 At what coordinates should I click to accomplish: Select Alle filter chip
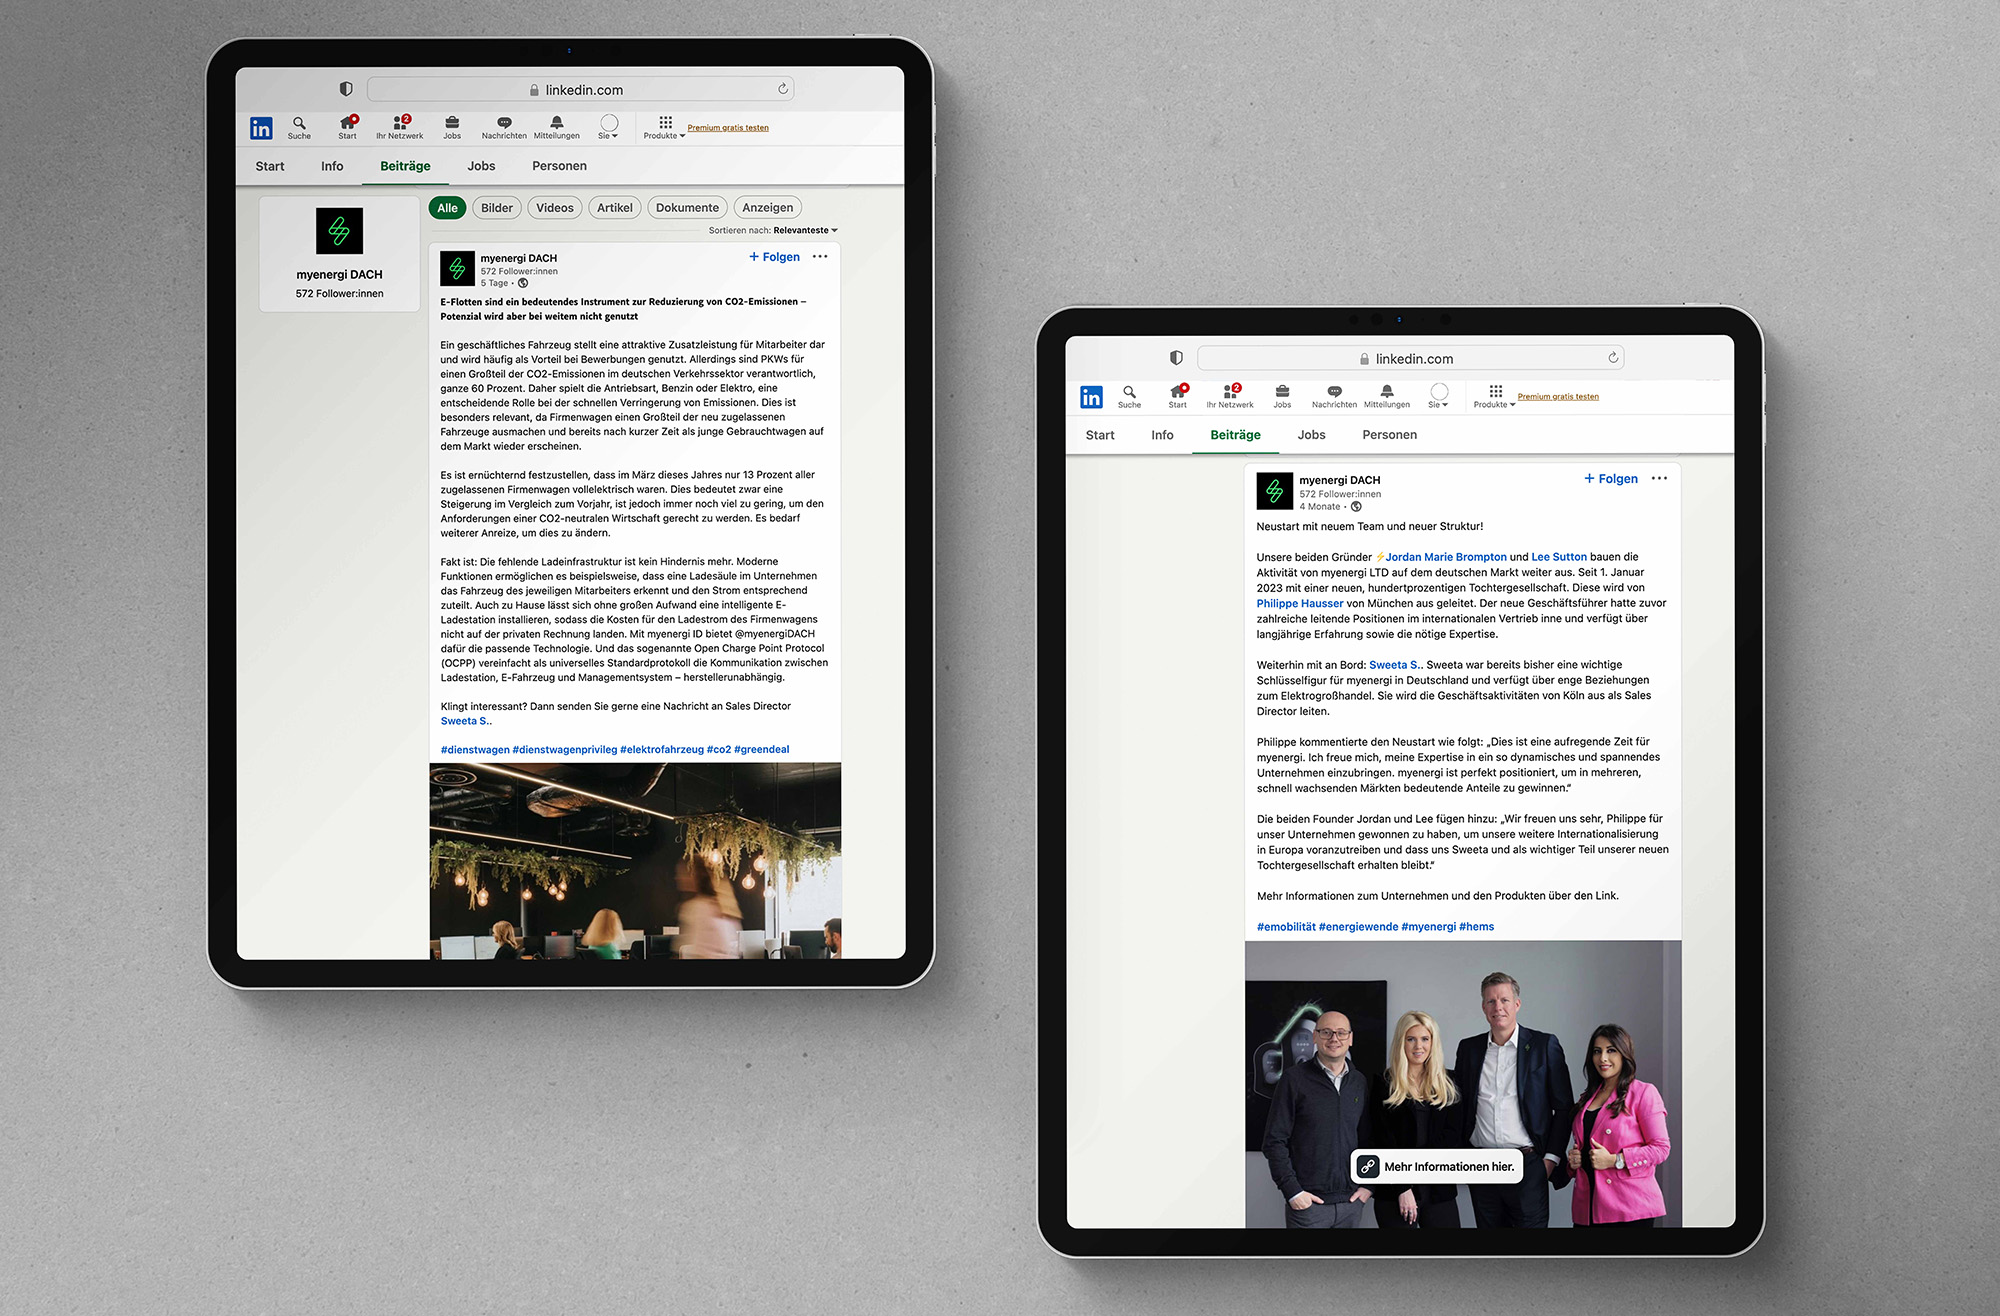pyautogui.click(x=447, y=208)
